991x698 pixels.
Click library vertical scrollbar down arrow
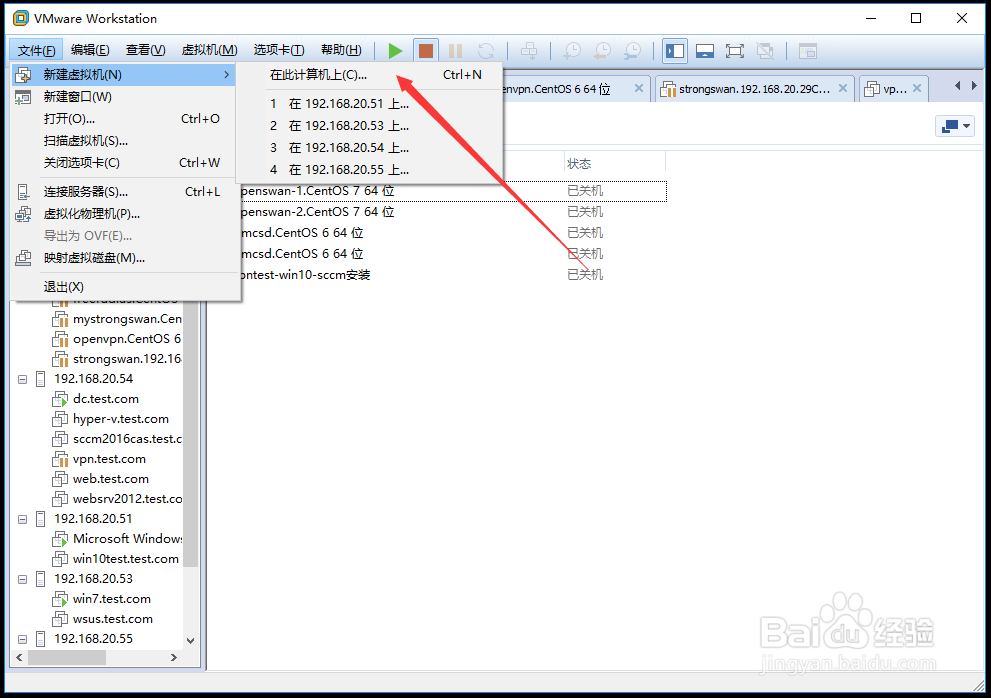(x=191, y=640)
